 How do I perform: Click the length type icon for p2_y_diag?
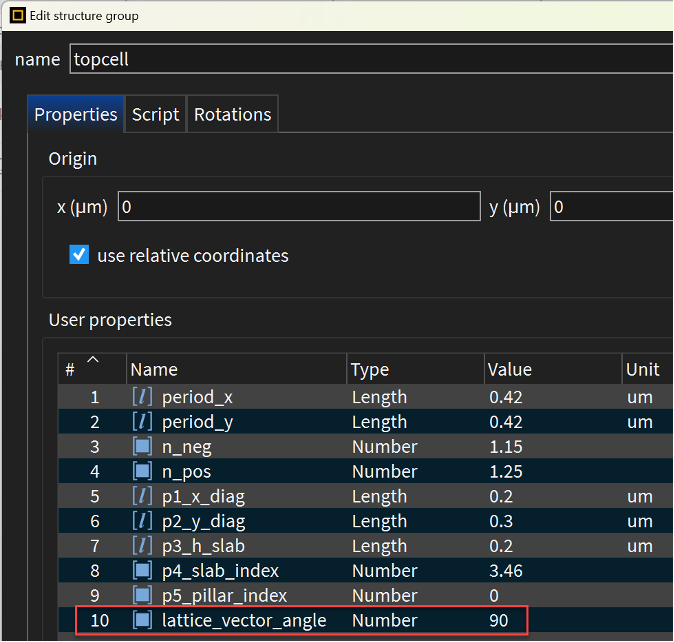pos(142,521)
